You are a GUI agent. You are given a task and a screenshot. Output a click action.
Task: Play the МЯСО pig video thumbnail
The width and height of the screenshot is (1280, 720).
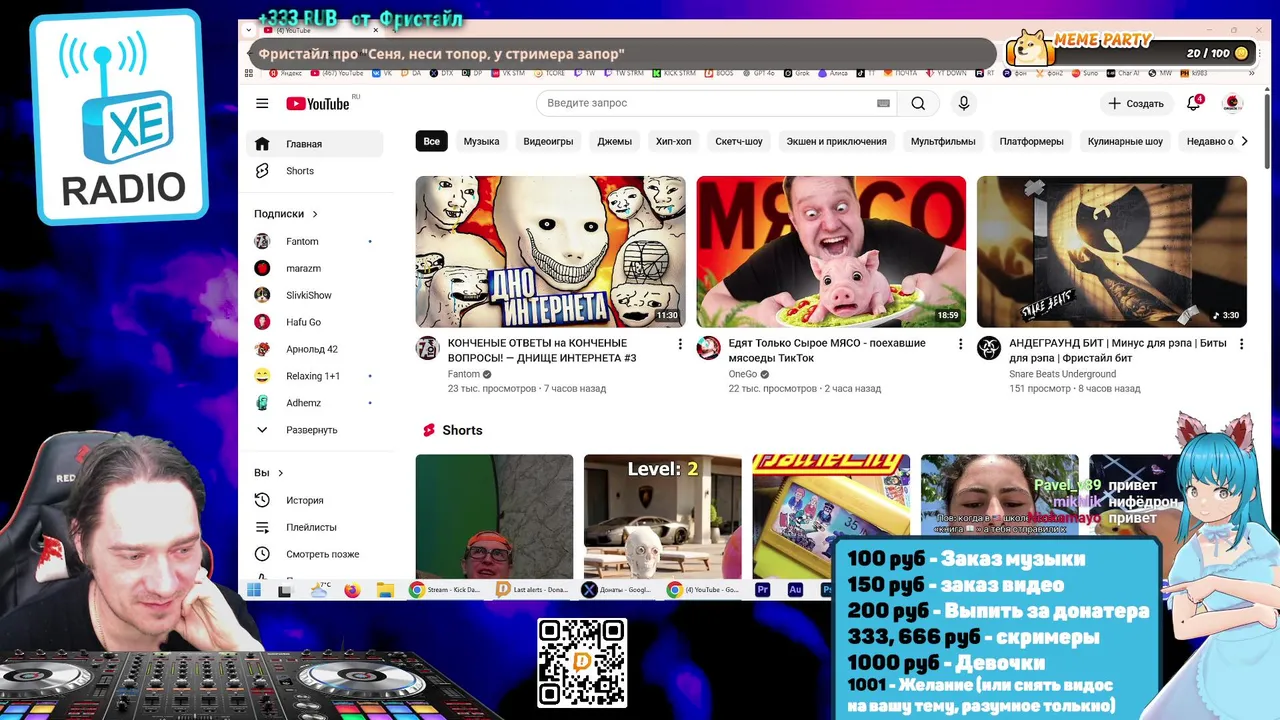tap(832, 252)
